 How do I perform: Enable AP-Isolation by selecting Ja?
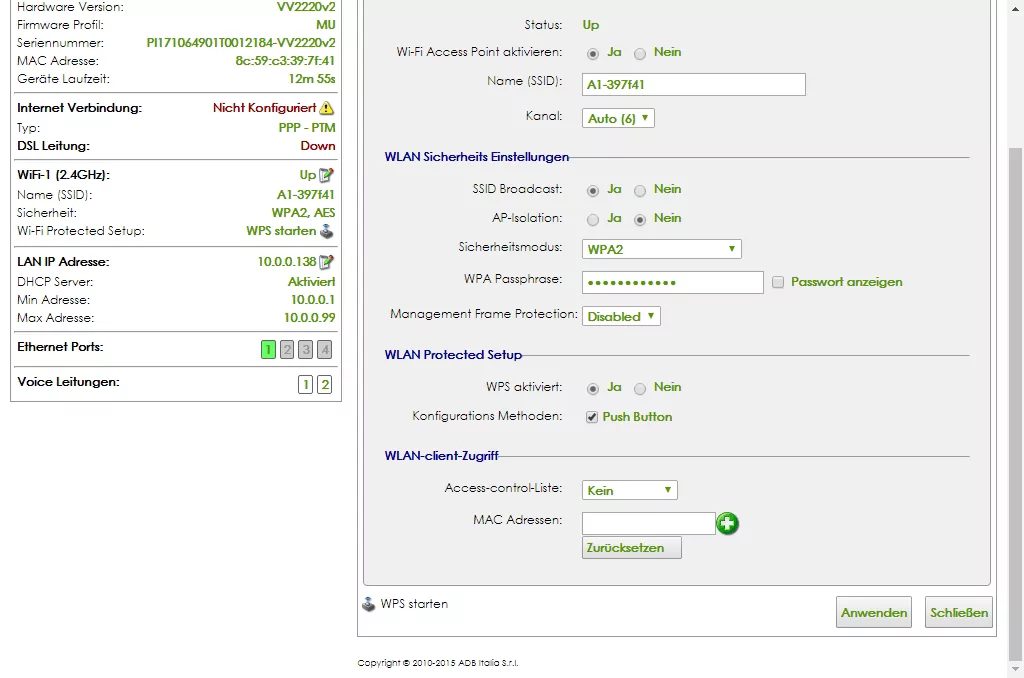pos(594,219)
